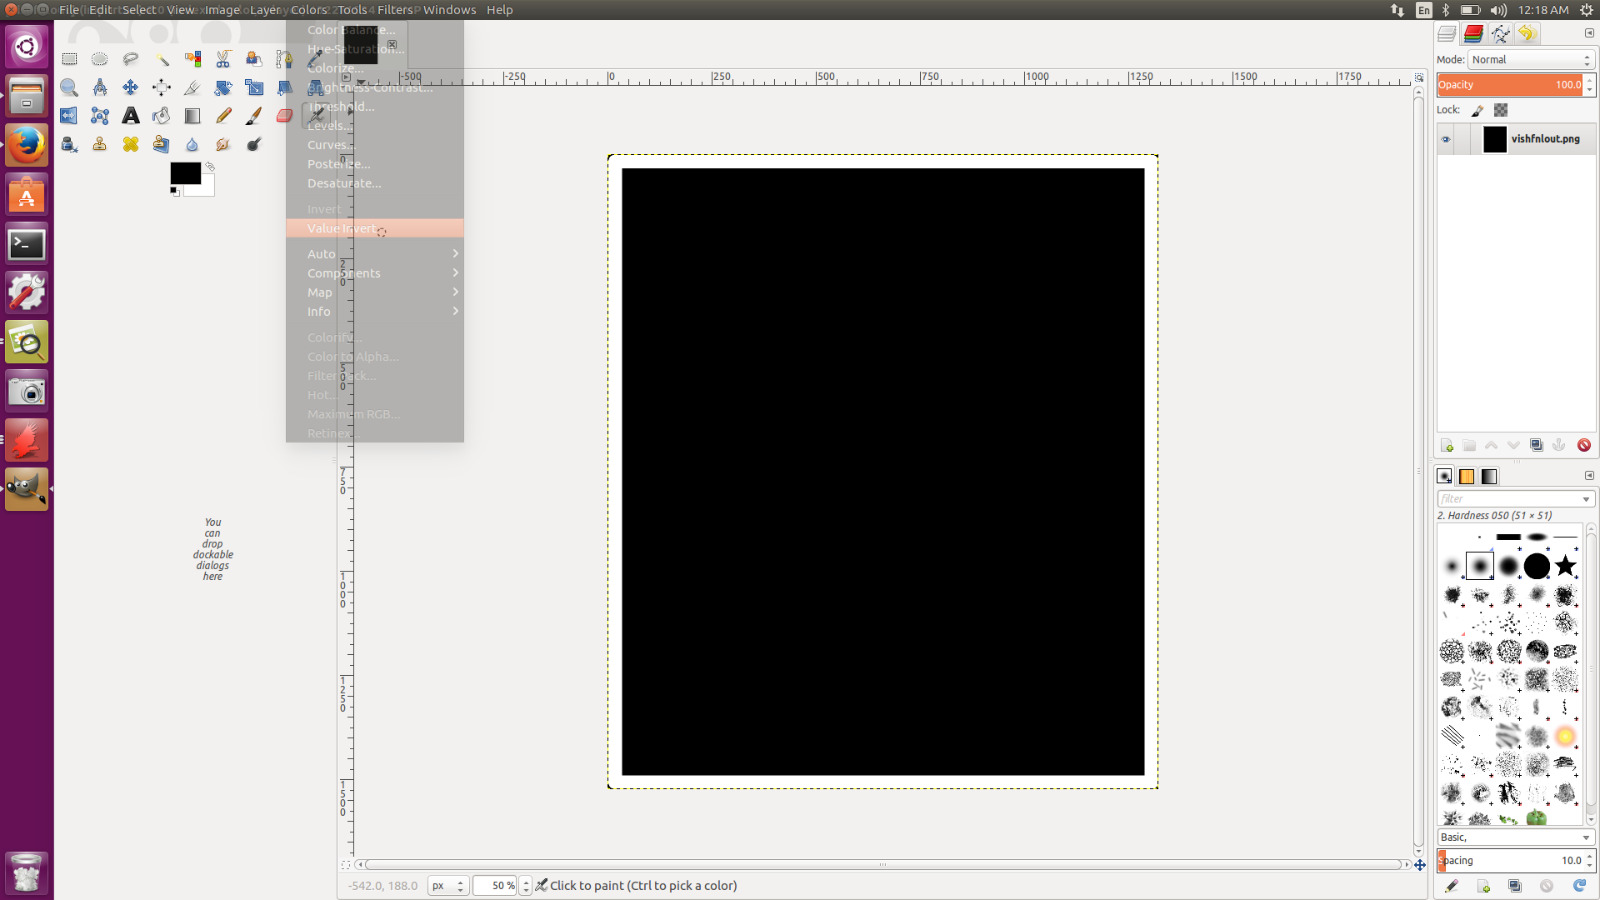Click the foreground black color swatch

tap(185, 173)
